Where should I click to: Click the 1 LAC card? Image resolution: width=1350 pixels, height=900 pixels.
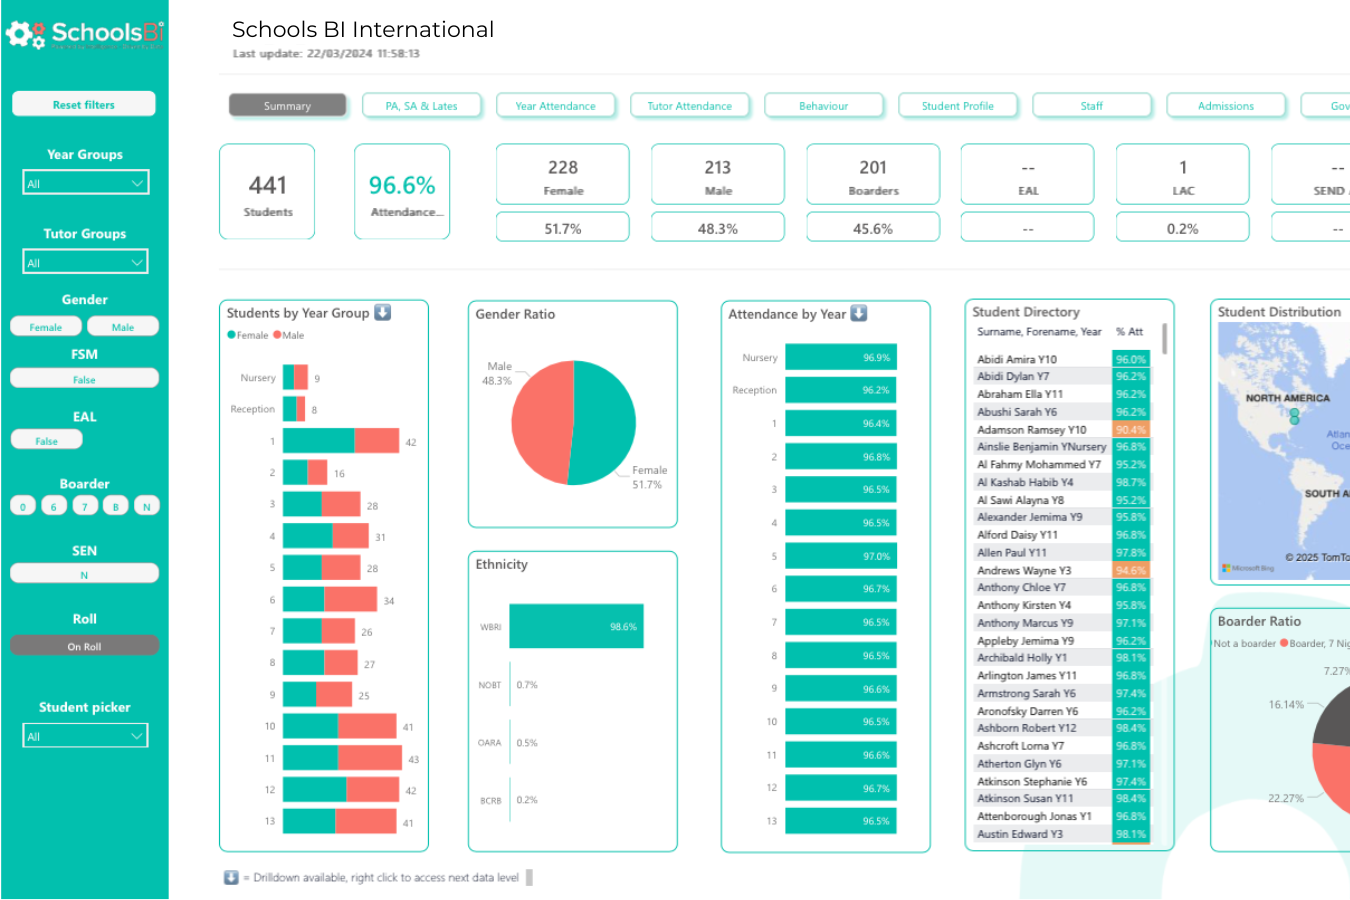1183,175
